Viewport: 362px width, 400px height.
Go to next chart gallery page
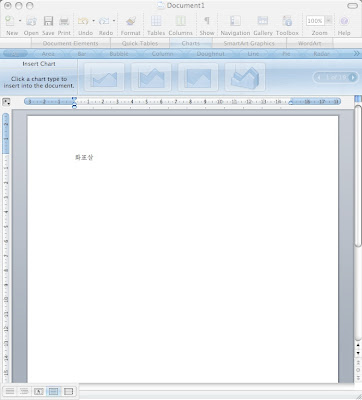[352, 78]
